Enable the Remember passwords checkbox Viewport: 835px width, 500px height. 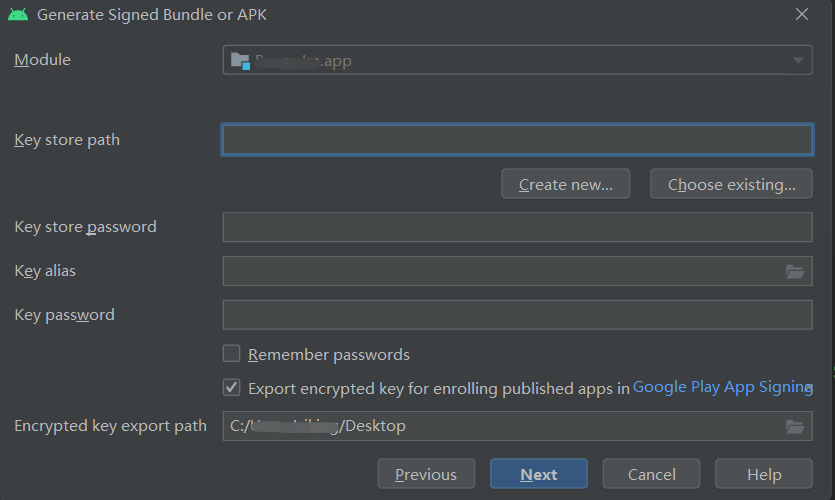pyautogui.click(x=232, y=354)
